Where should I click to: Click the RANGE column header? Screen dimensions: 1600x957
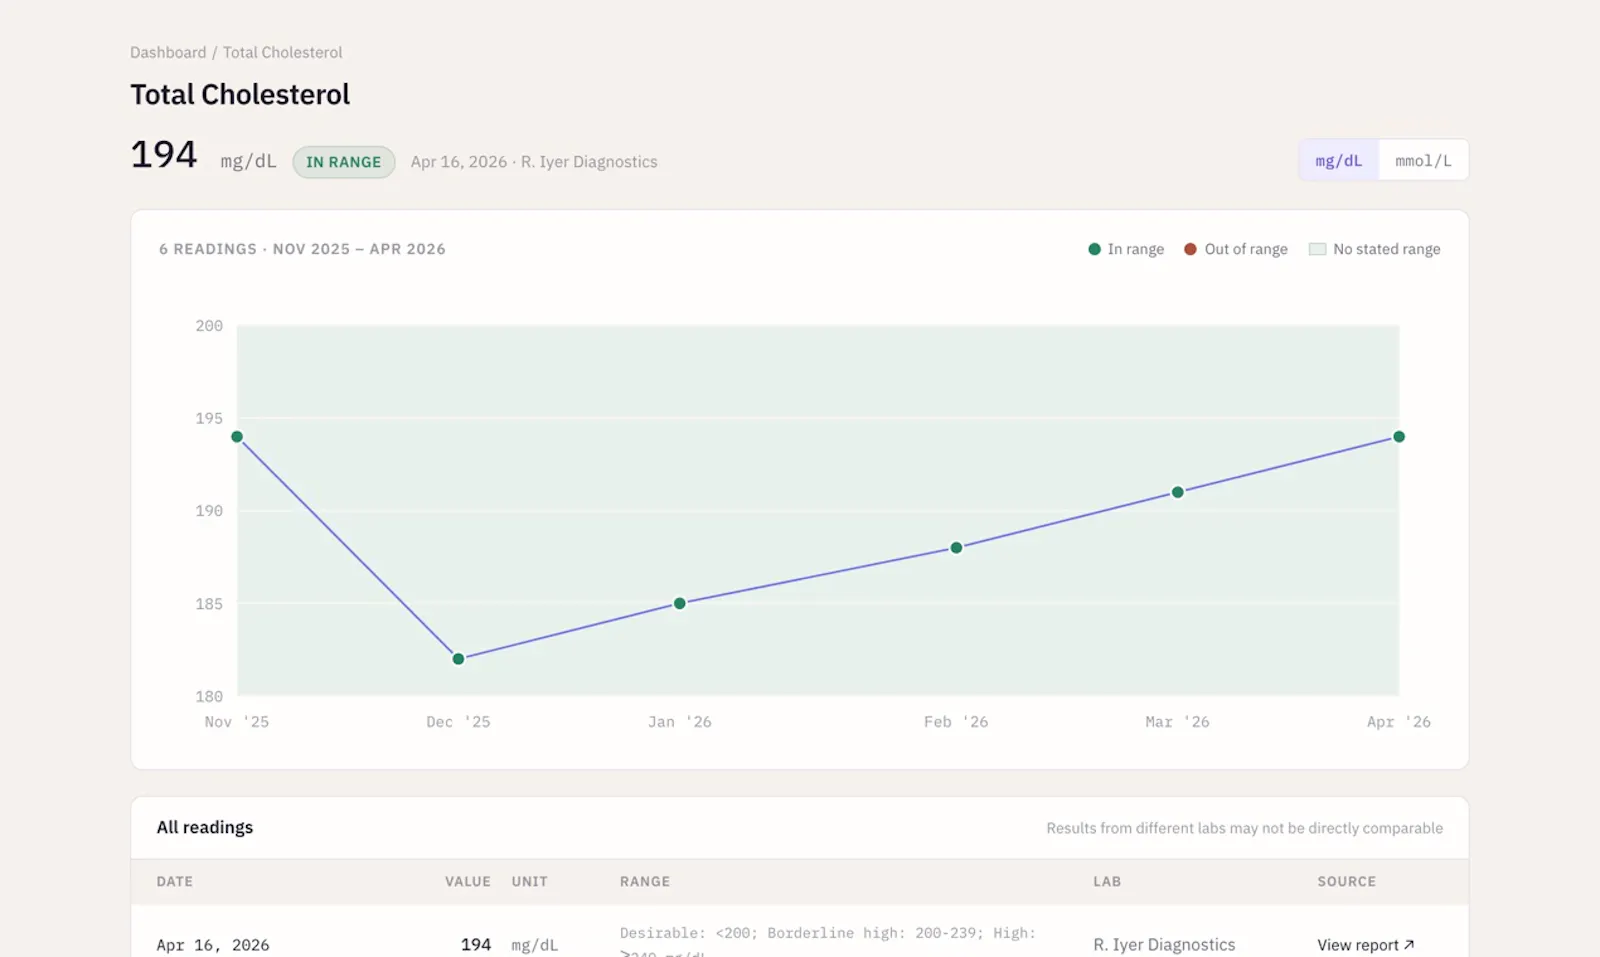[x=645, y=881]
